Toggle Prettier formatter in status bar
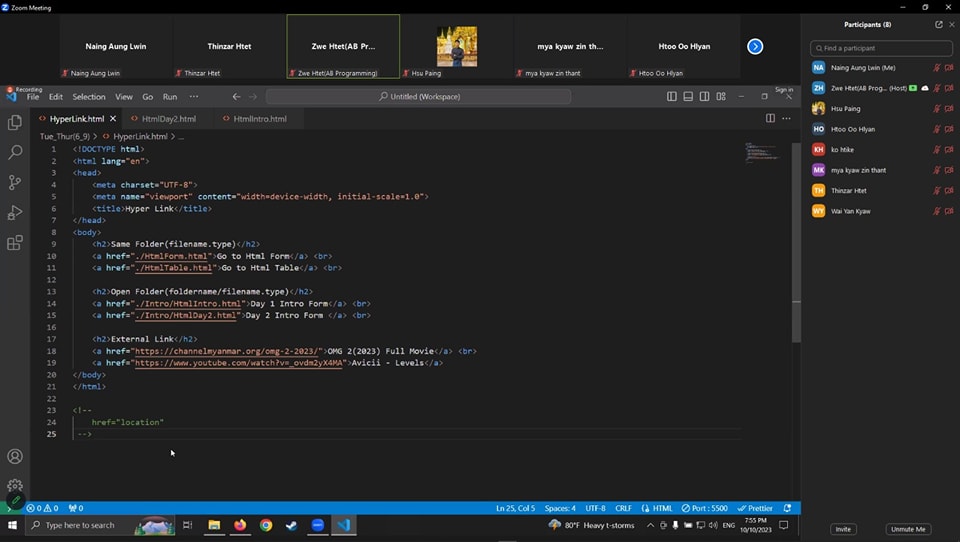The width and height of the screenshot is (960, 542). click(x=754, y=508)
